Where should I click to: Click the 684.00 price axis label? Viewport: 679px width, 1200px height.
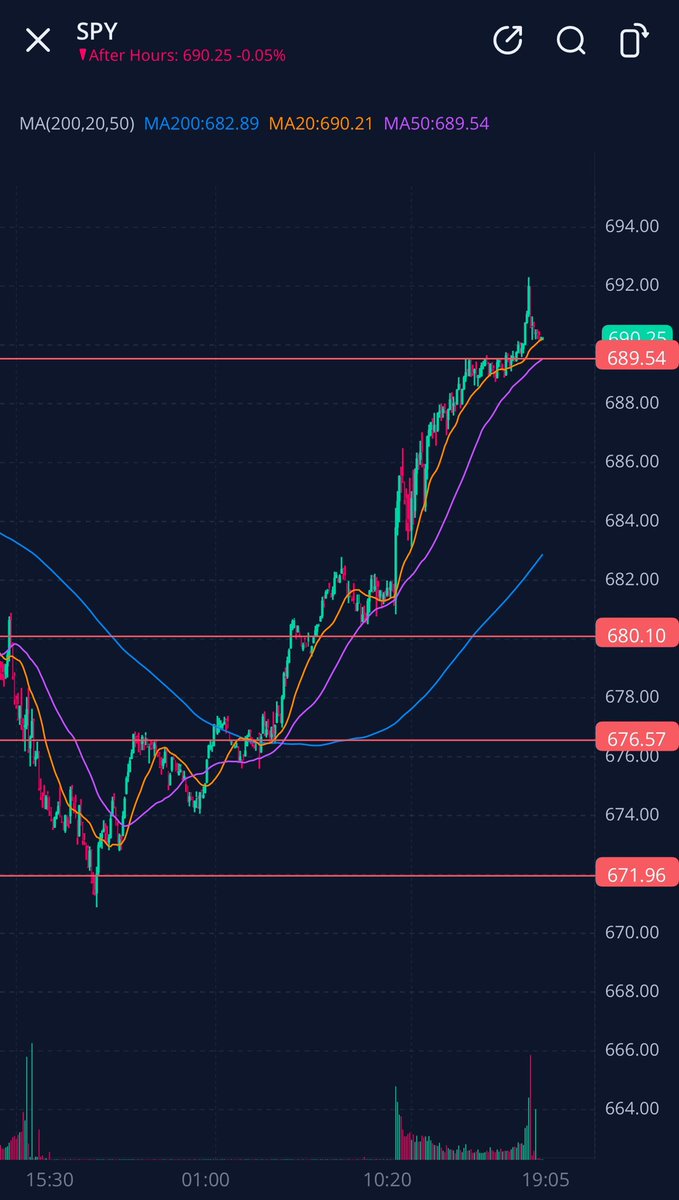pos(632,520)
